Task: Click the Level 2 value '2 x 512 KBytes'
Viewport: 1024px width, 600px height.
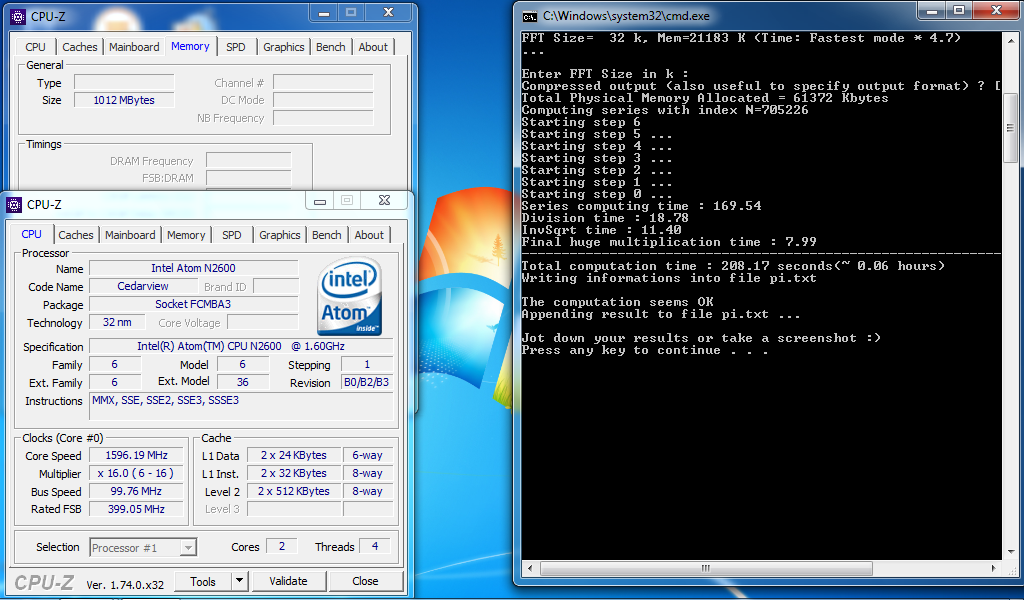Action: [x=294, y=491]
